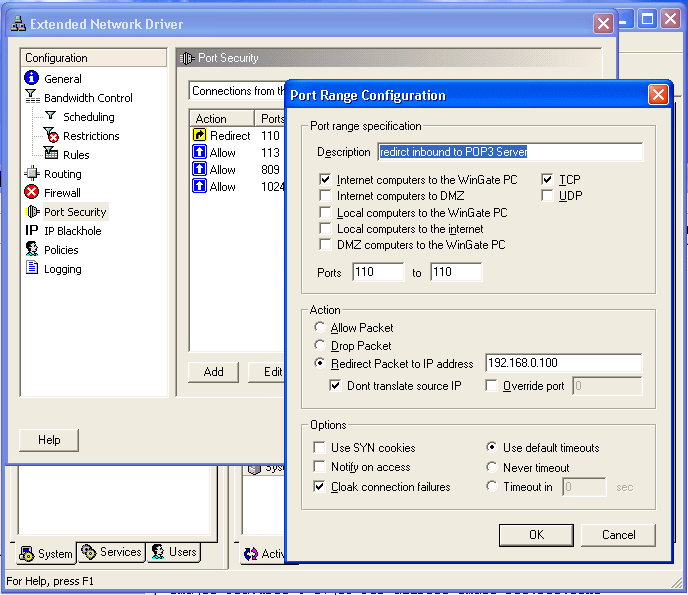688x595 pixels.
Task: Select Redirect Packet to IP address option
Action: coord(320,363)
